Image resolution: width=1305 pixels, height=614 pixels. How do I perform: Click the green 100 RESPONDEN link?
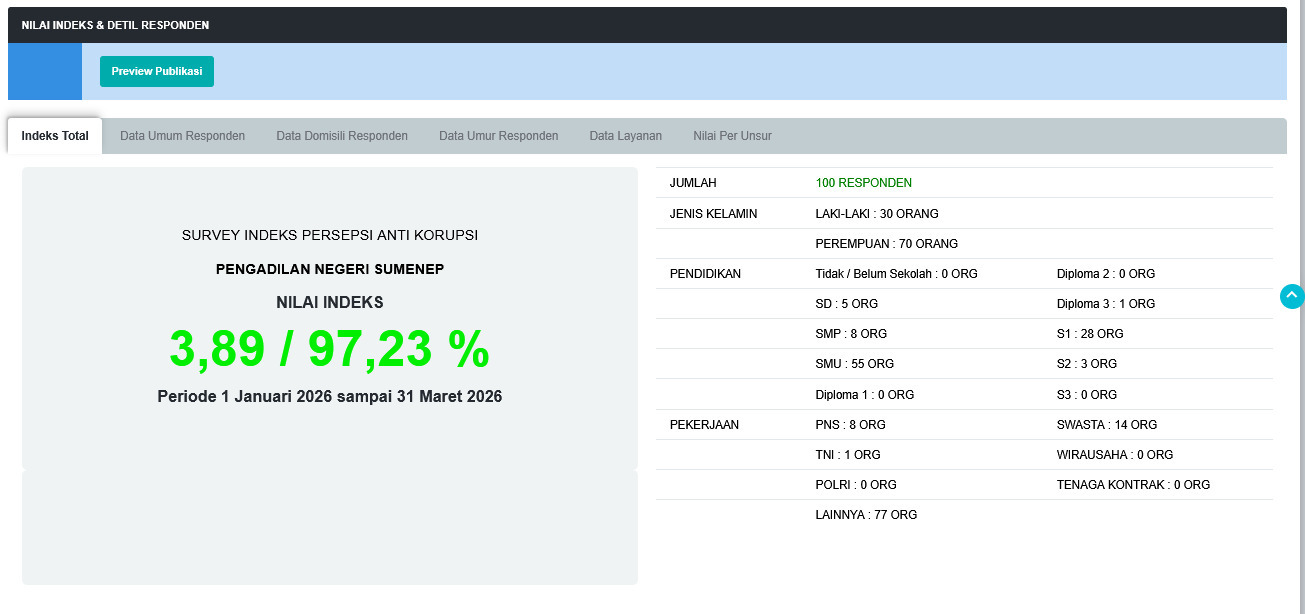[863, 182]
